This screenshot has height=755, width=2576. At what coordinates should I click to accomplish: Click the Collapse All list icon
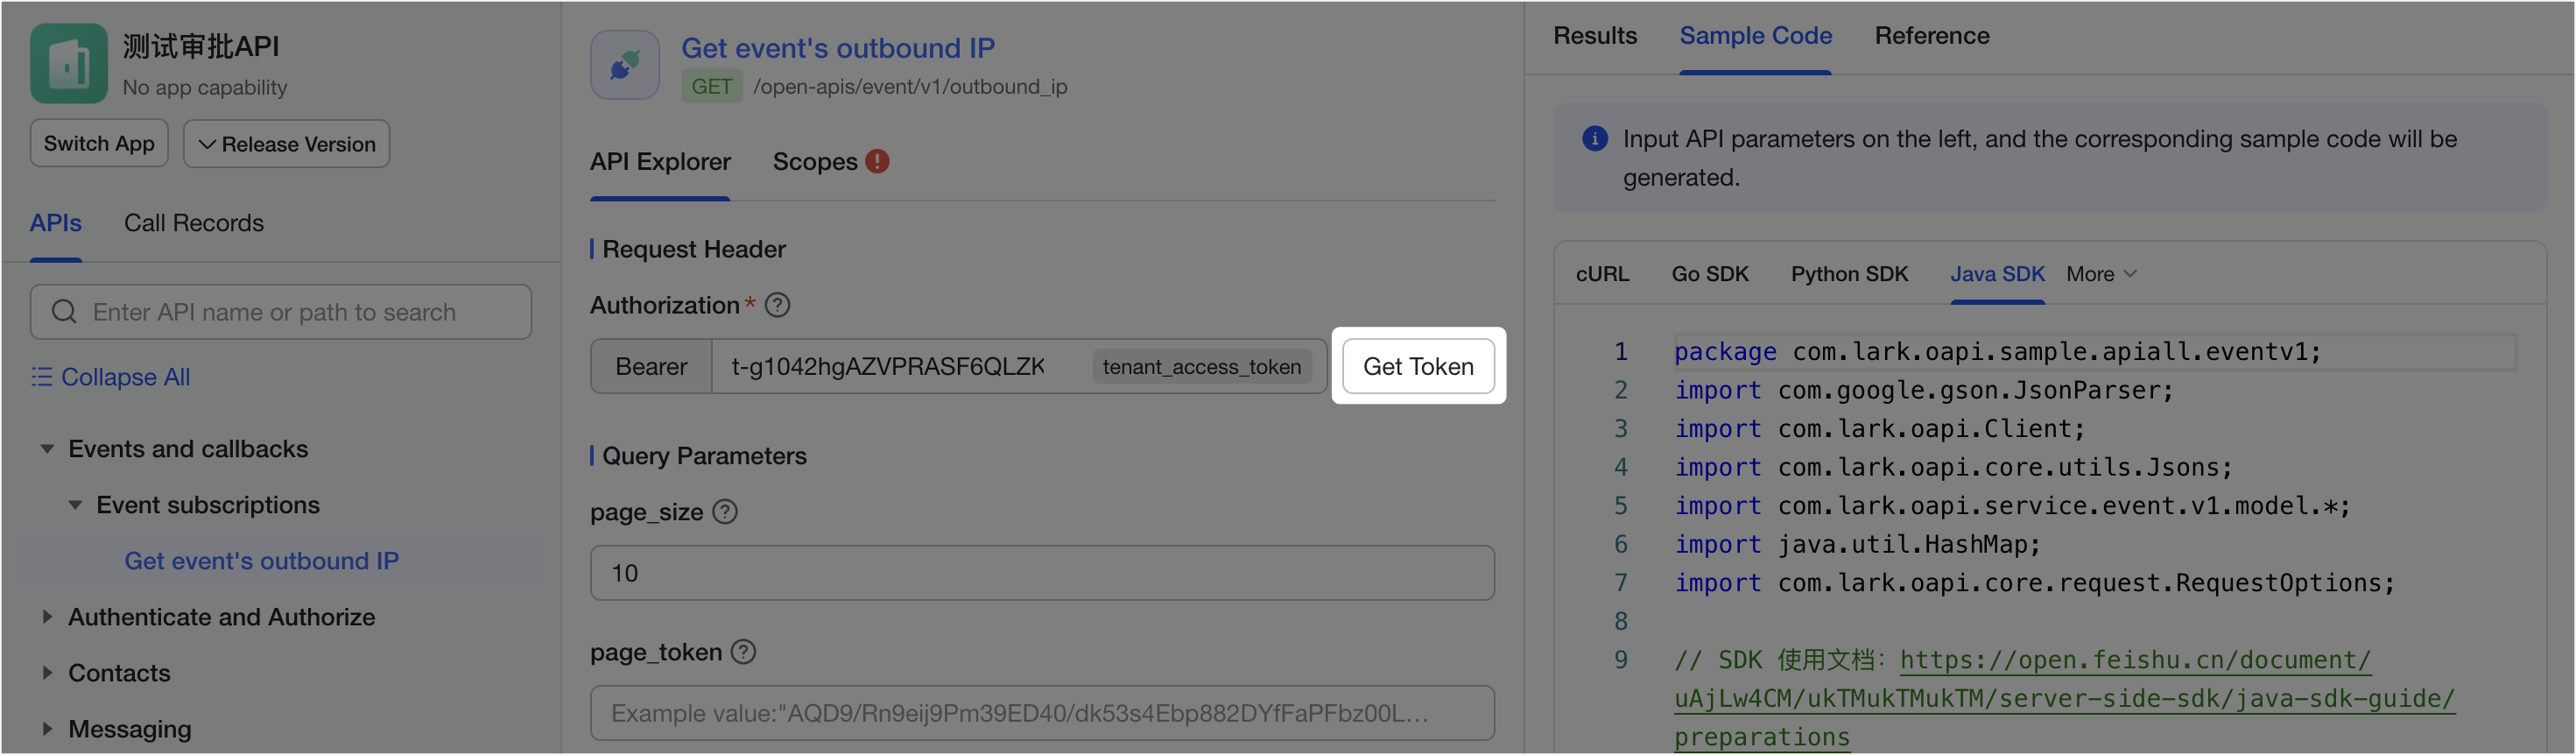pos(41,377)
